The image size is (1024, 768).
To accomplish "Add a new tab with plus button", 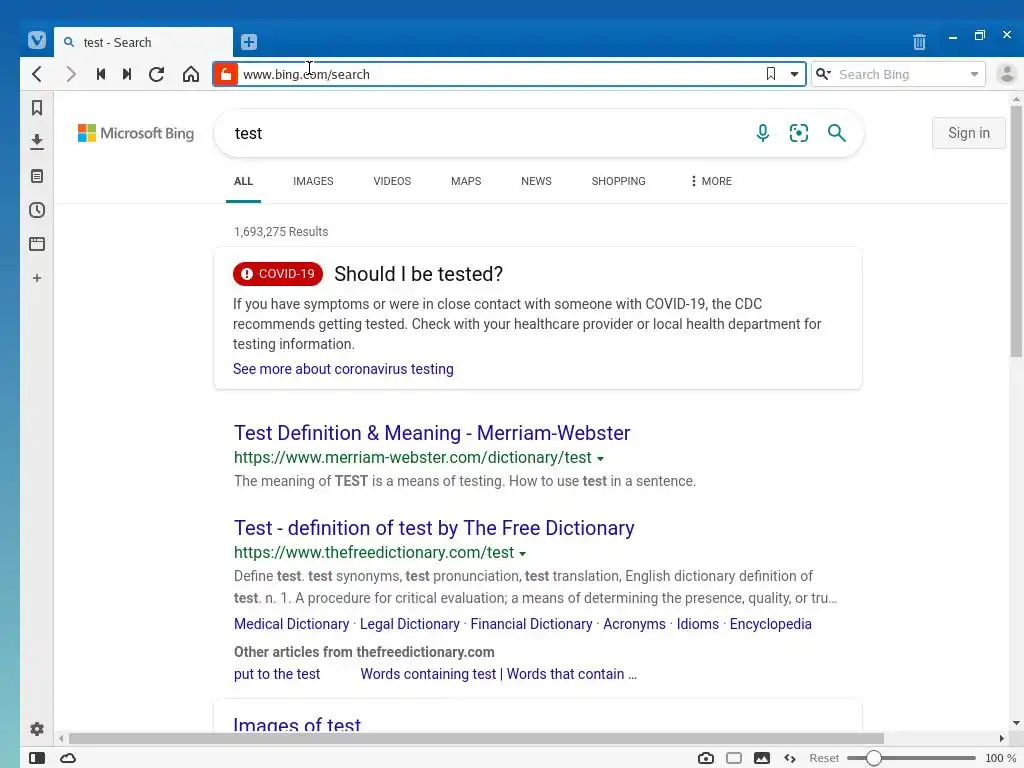I will [x=248, y=42].
